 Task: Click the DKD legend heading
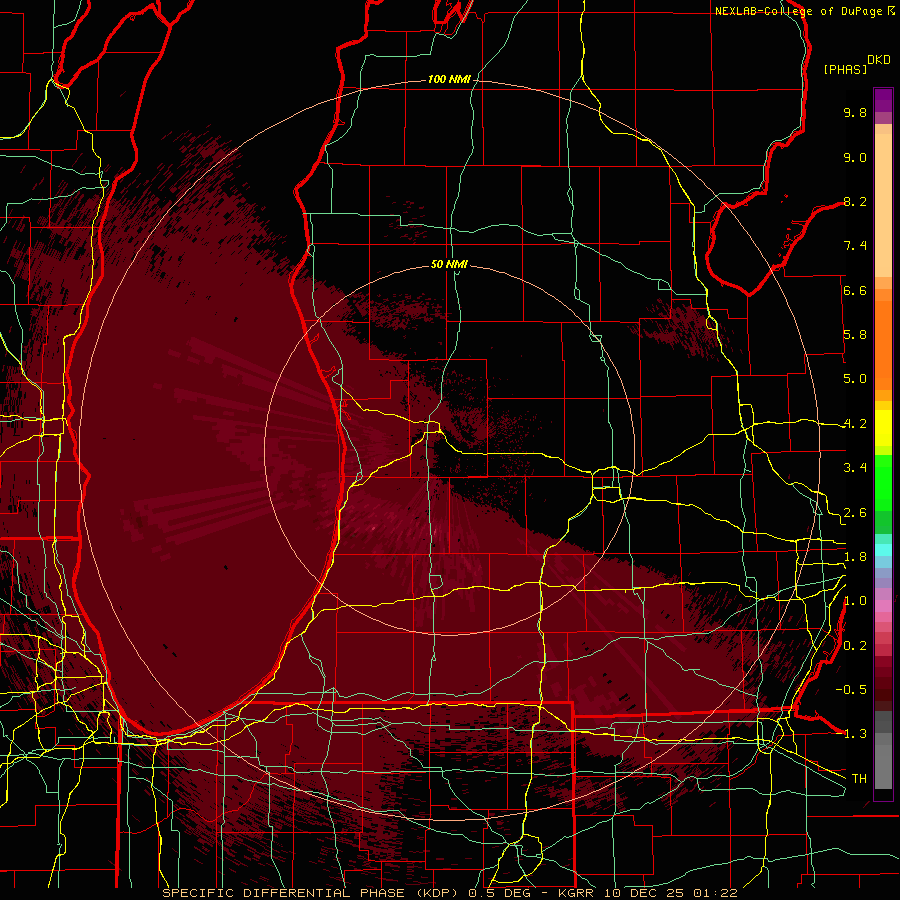[879, 60]
